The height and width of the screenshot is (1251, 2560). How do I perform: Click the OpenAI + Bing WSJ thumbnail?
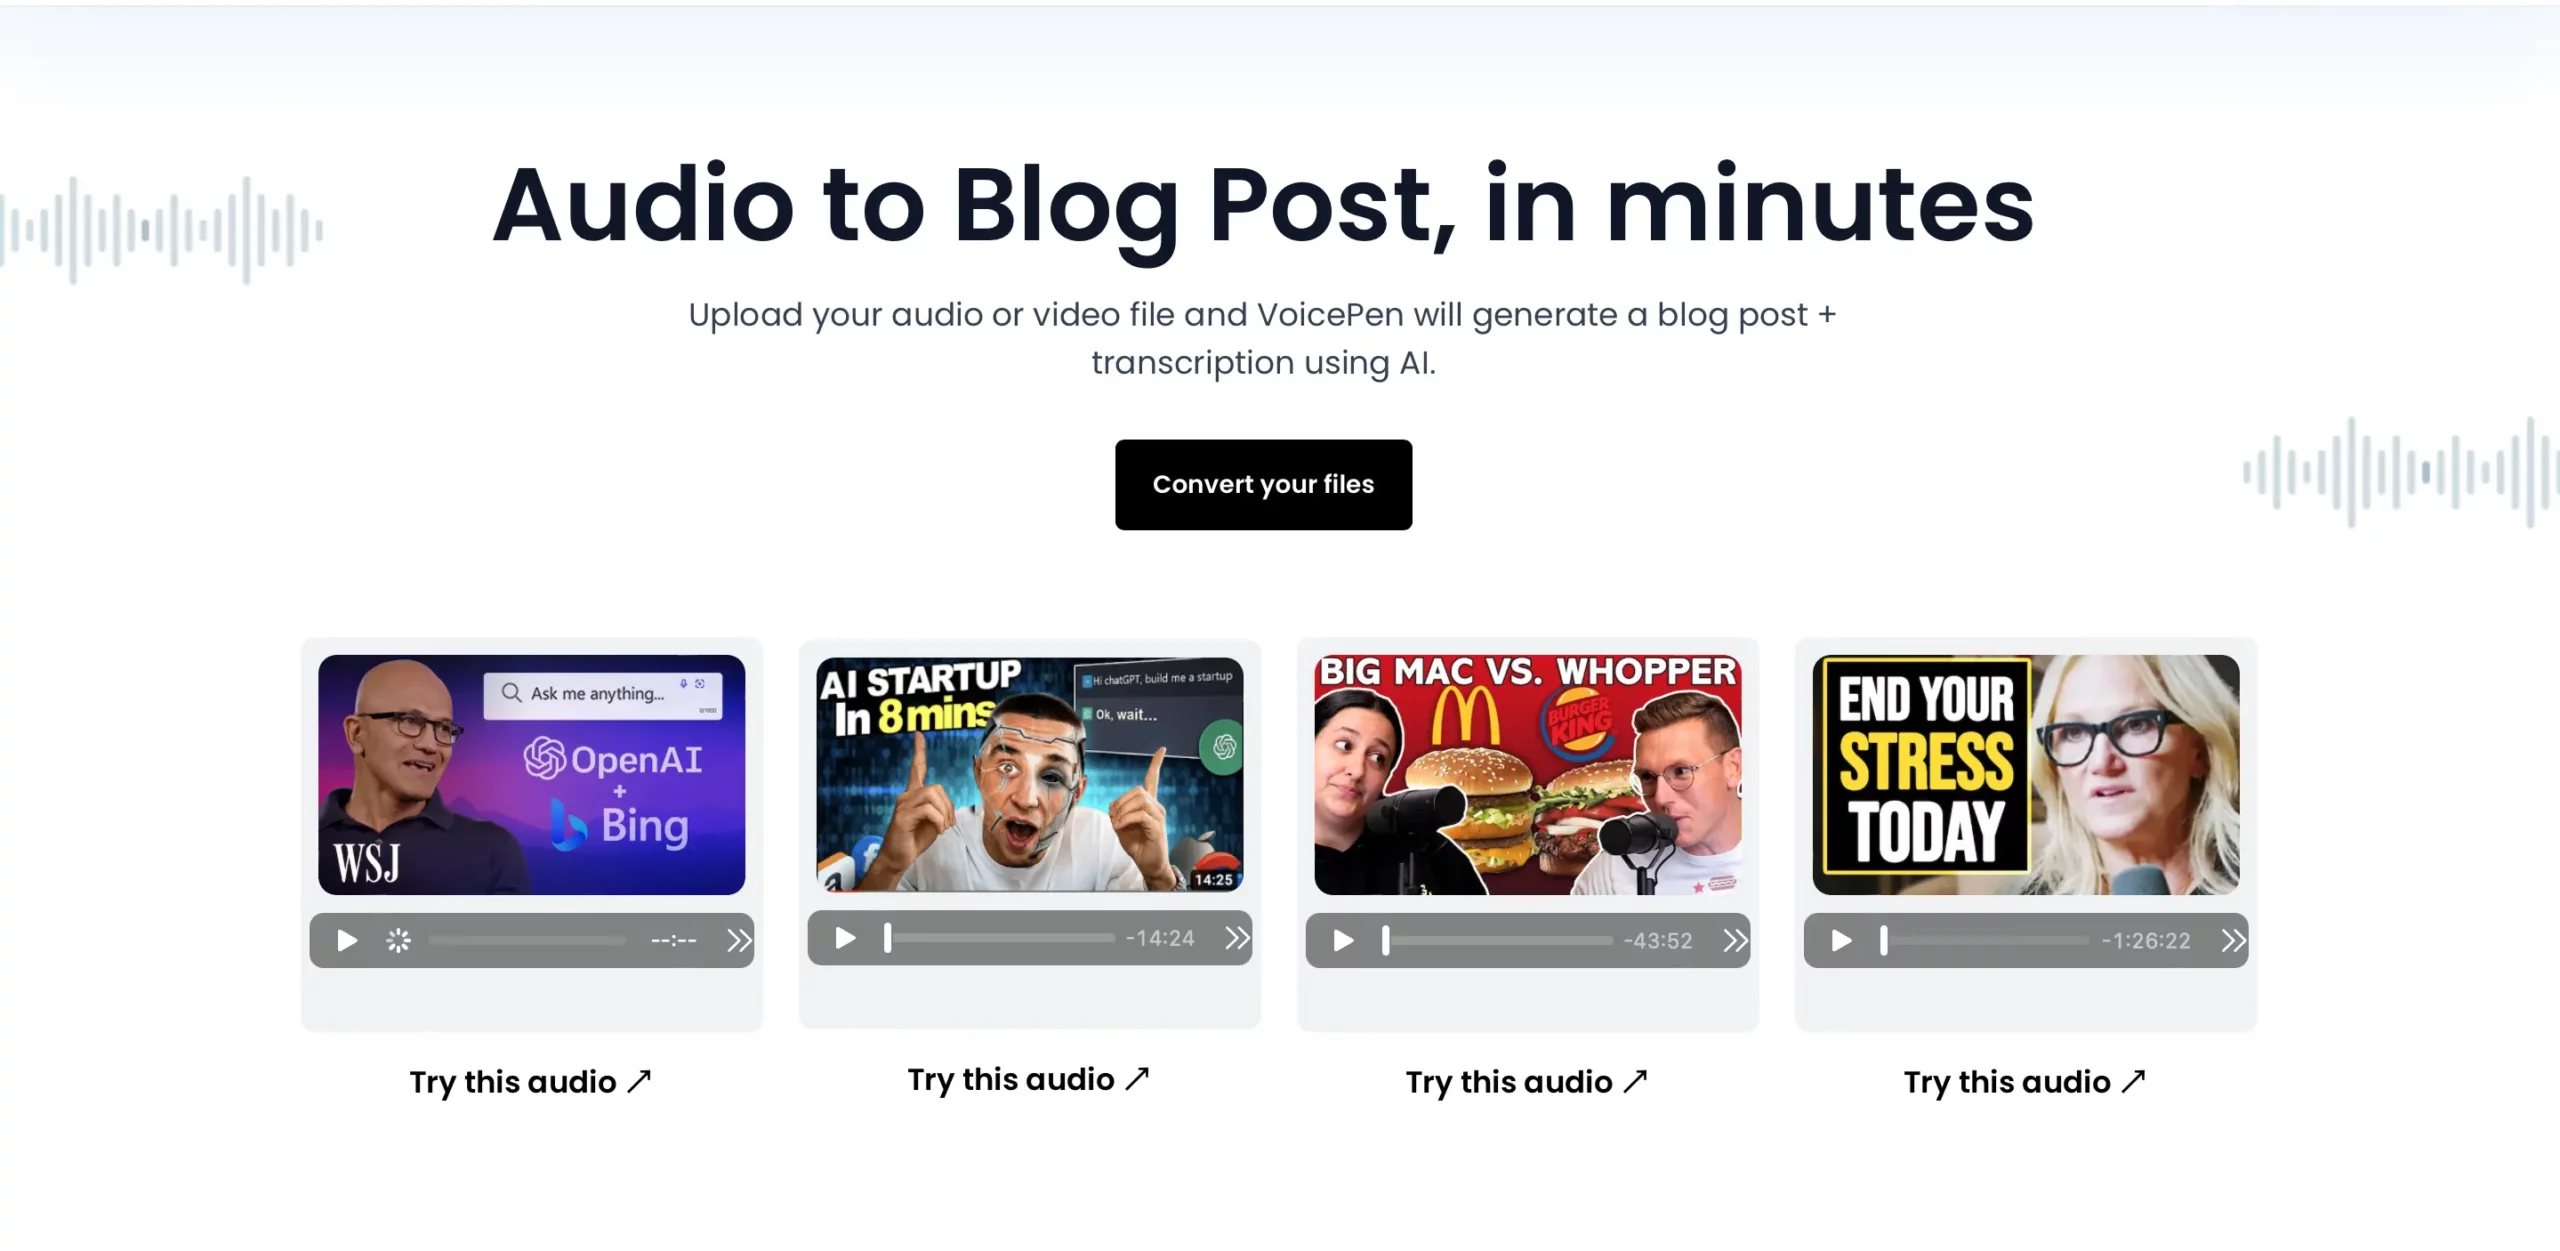pyautogui.click(x=531, y=775)
